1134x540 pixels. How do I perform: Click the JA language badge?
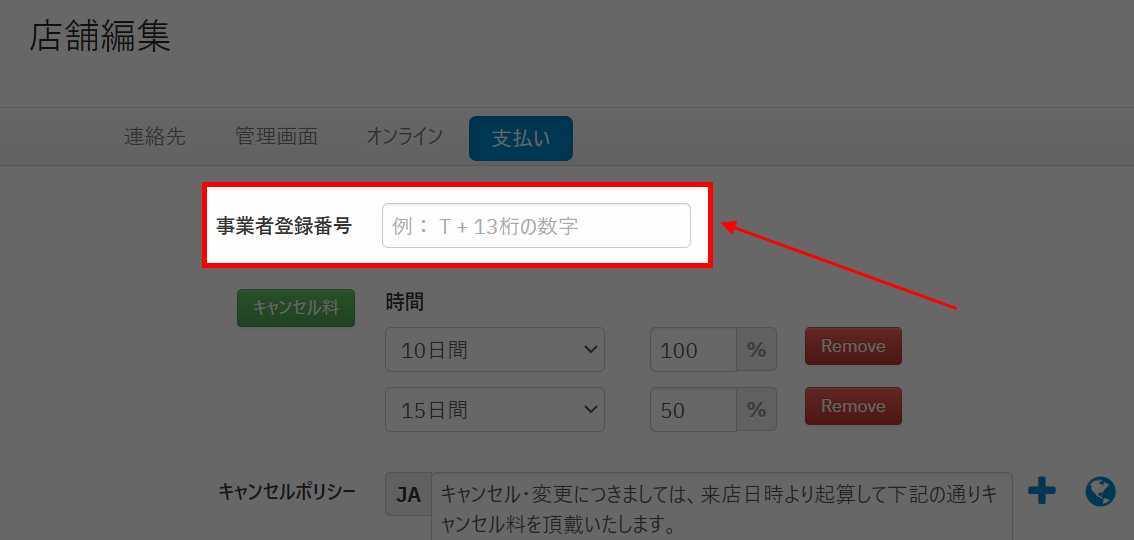point(408,495)
